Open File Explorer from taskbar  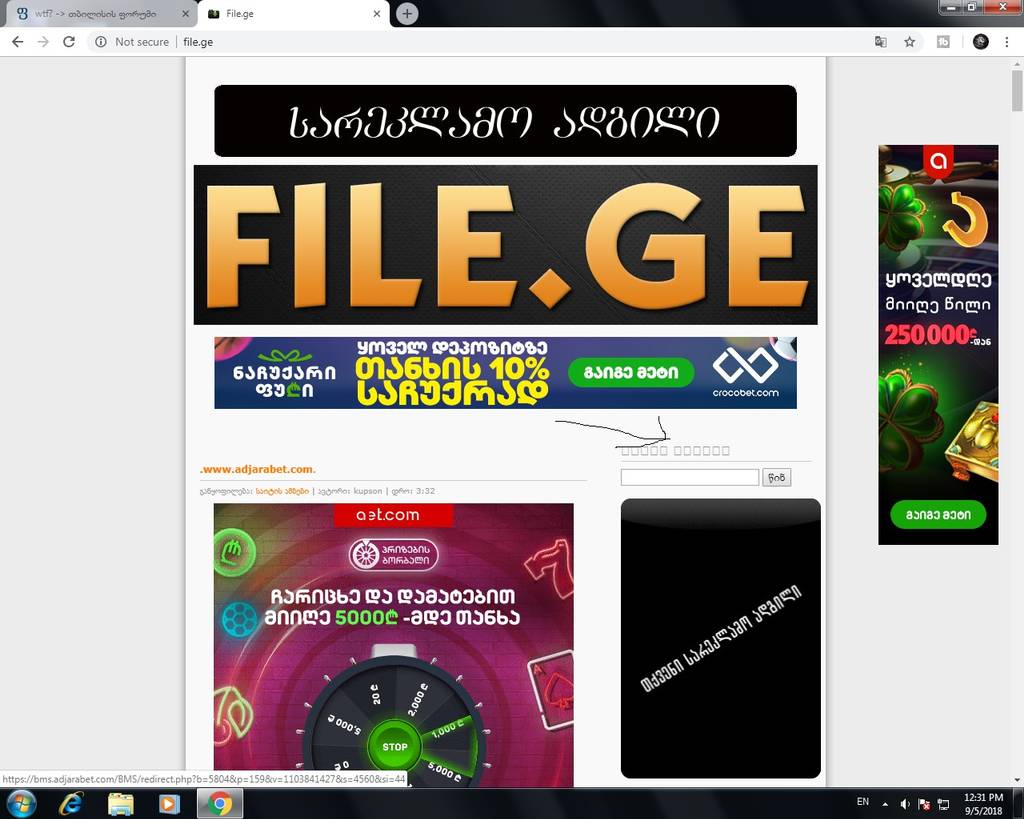121,803
